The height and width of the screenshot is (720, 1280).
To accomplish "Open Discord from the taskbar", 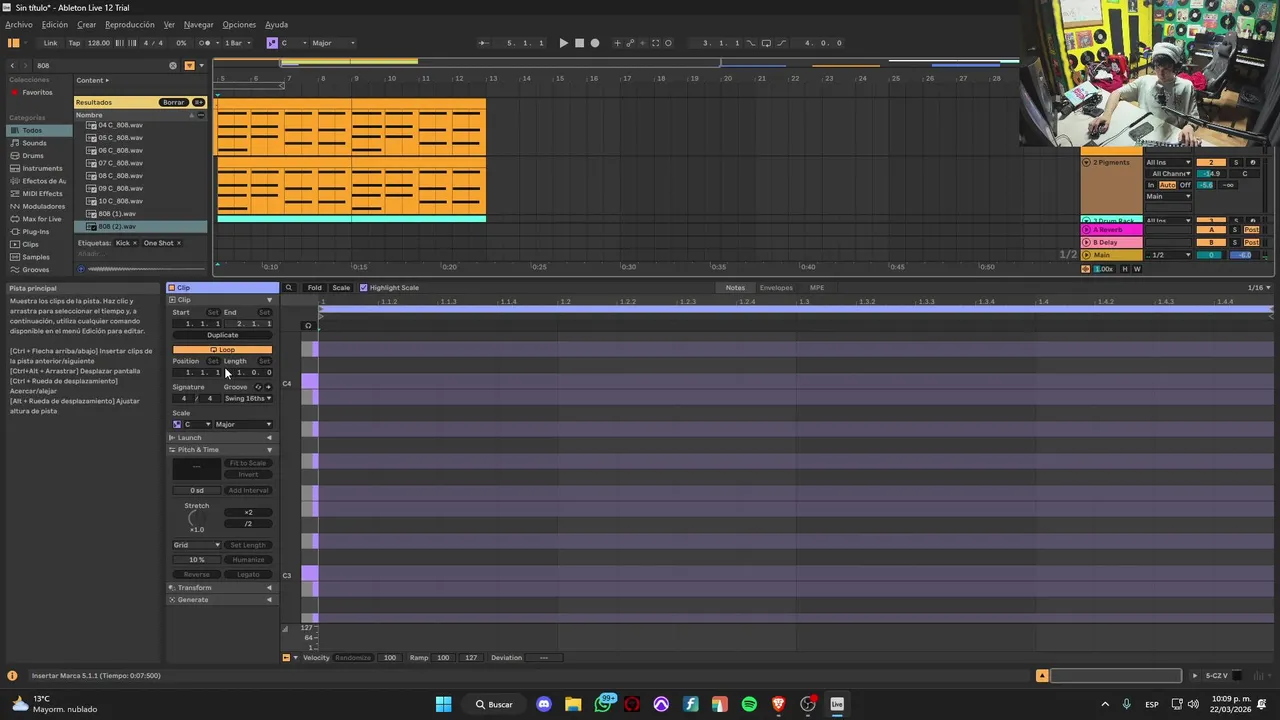I will 544,704.
